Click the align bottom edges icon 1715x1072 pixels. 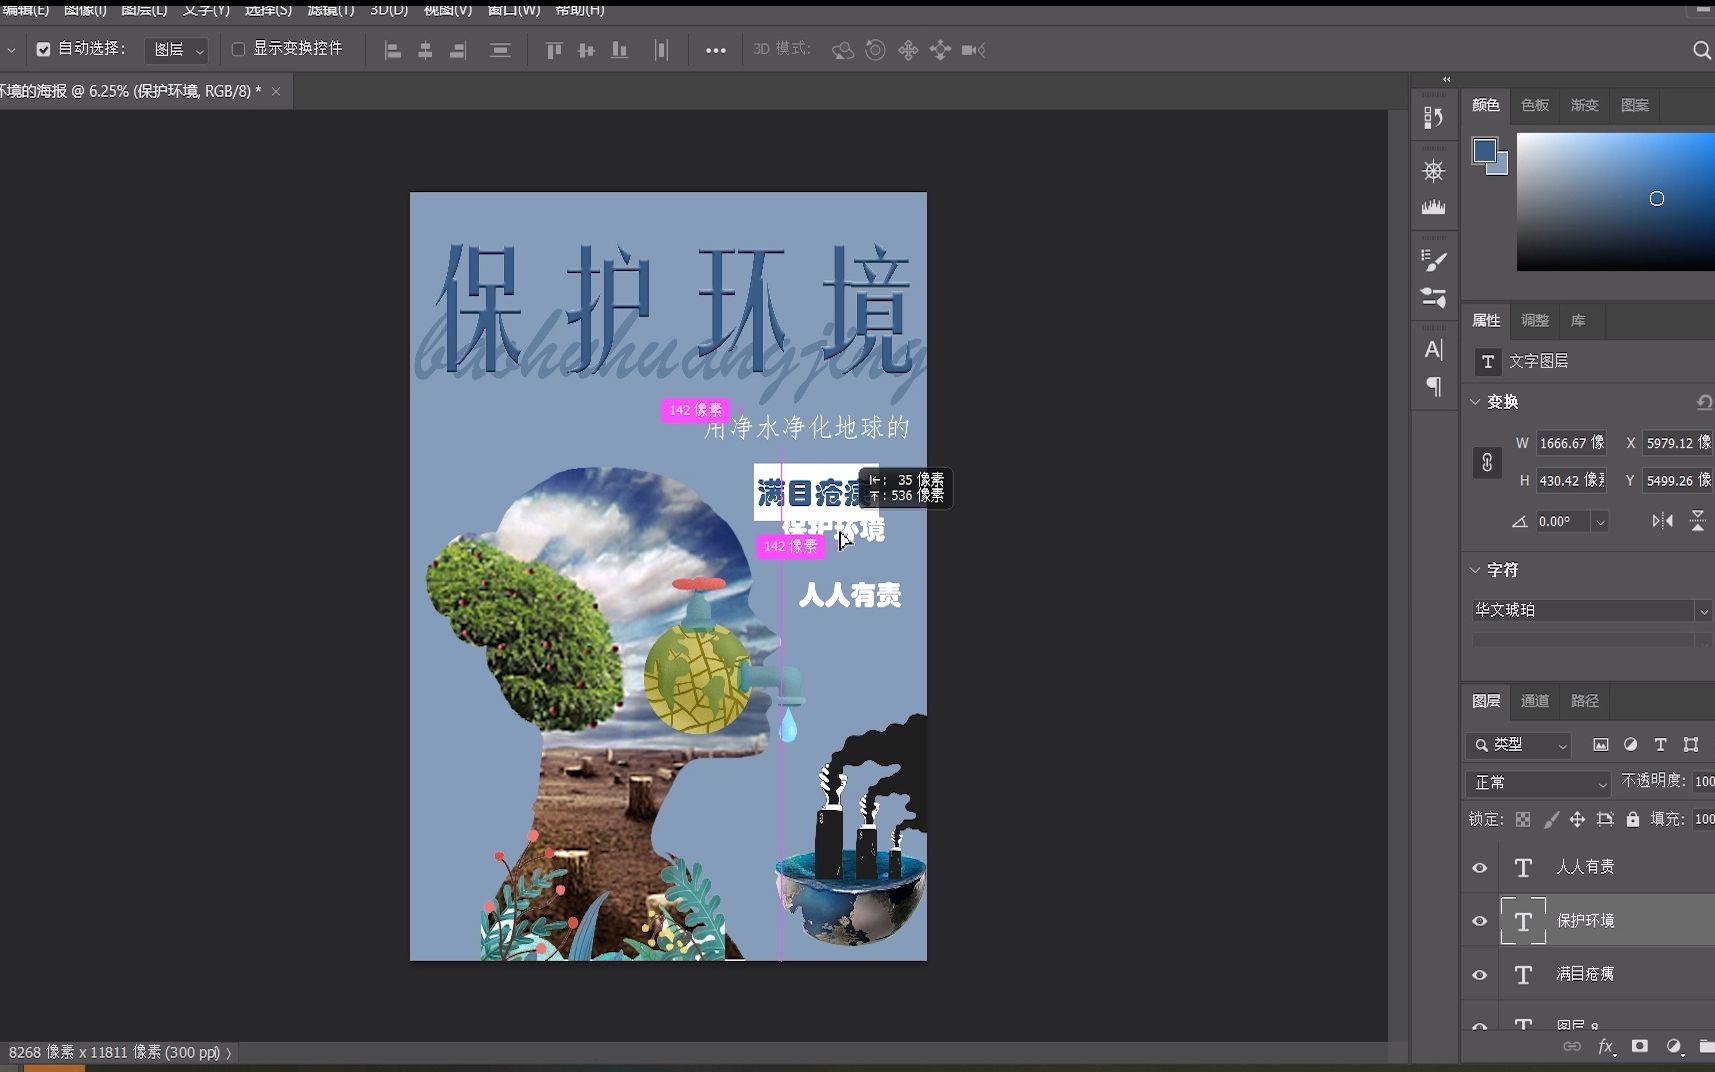620,50
